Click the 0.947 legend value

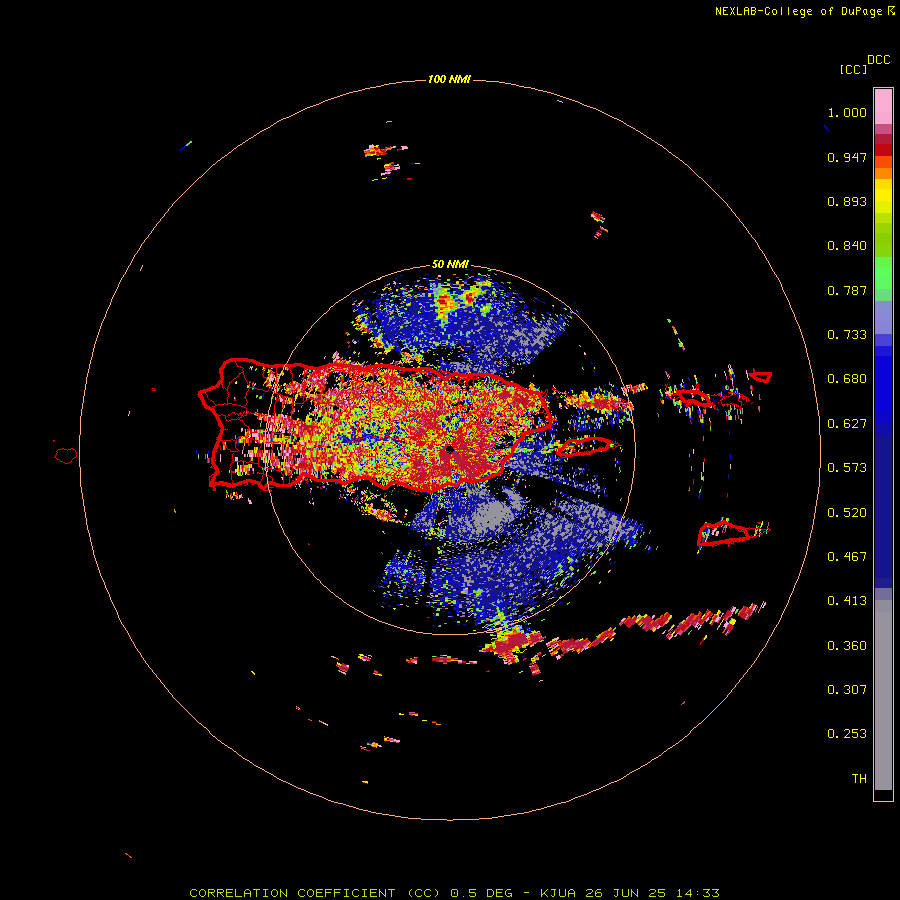pyautogui.click(x=847, y=157)
